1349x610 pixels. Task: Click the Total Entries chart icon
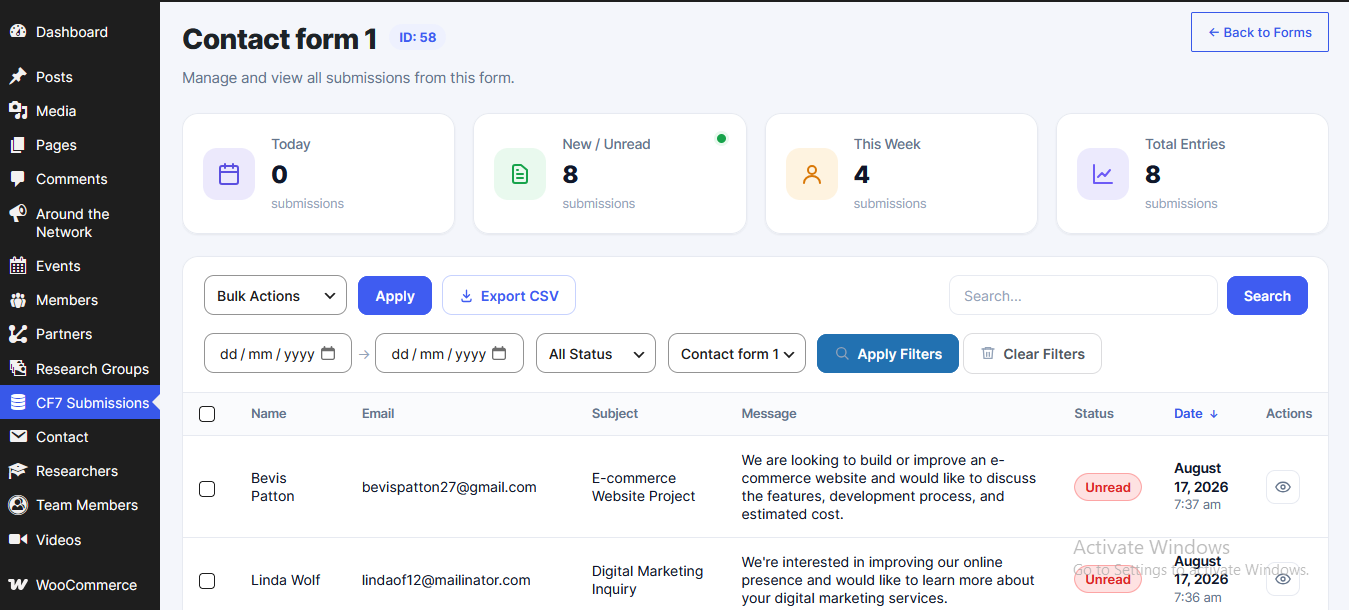[x=1103, y=174]
